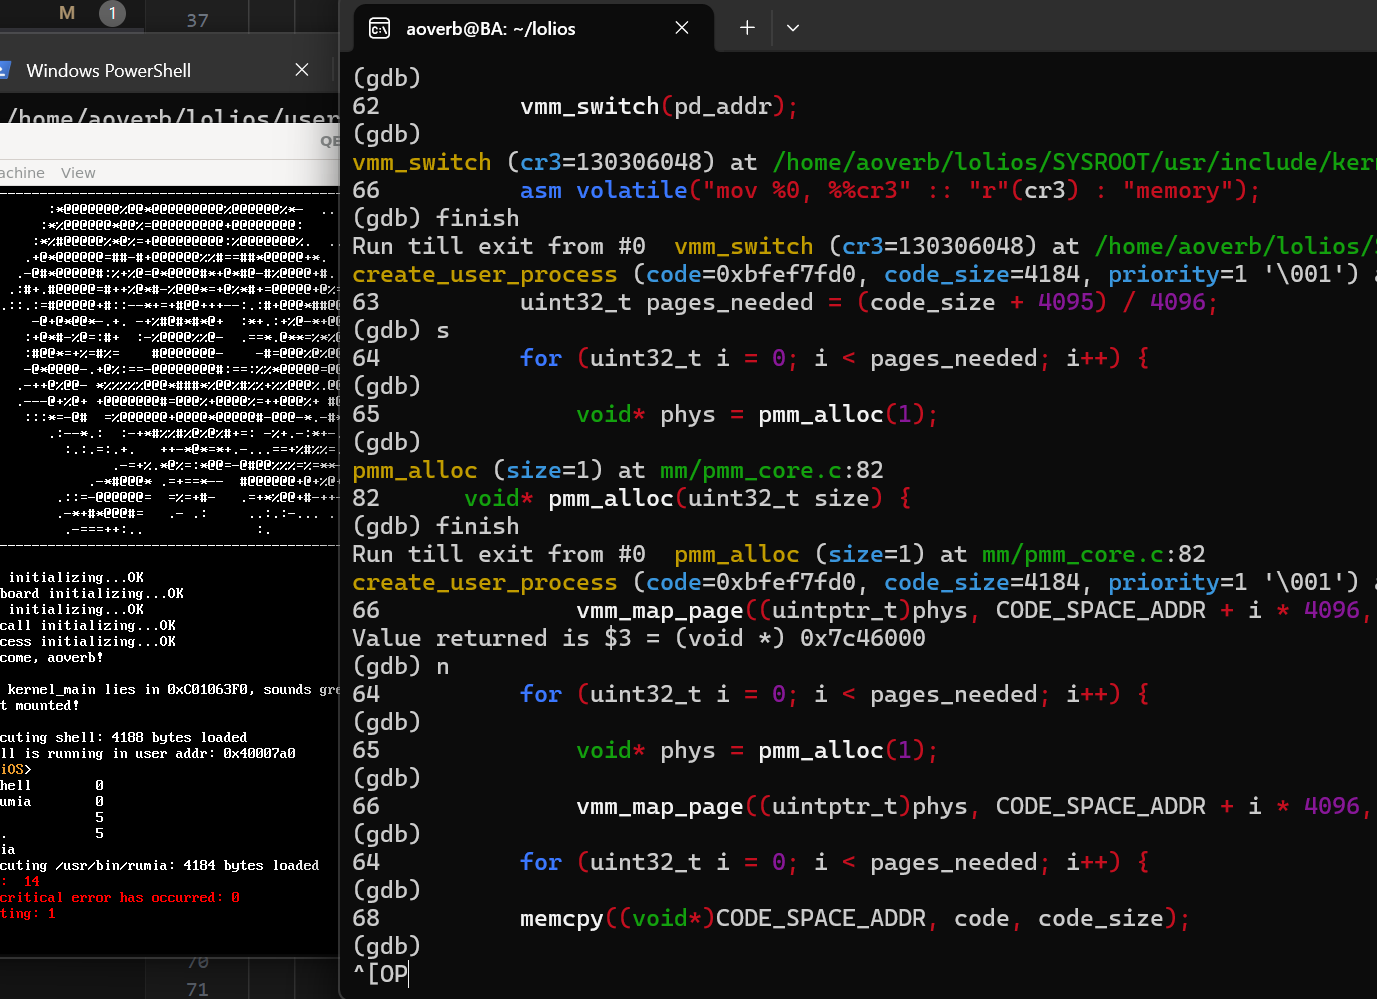Open the QEMU View menu
Viewport: 1377px width, 999px height.
[x=78, y=173]
